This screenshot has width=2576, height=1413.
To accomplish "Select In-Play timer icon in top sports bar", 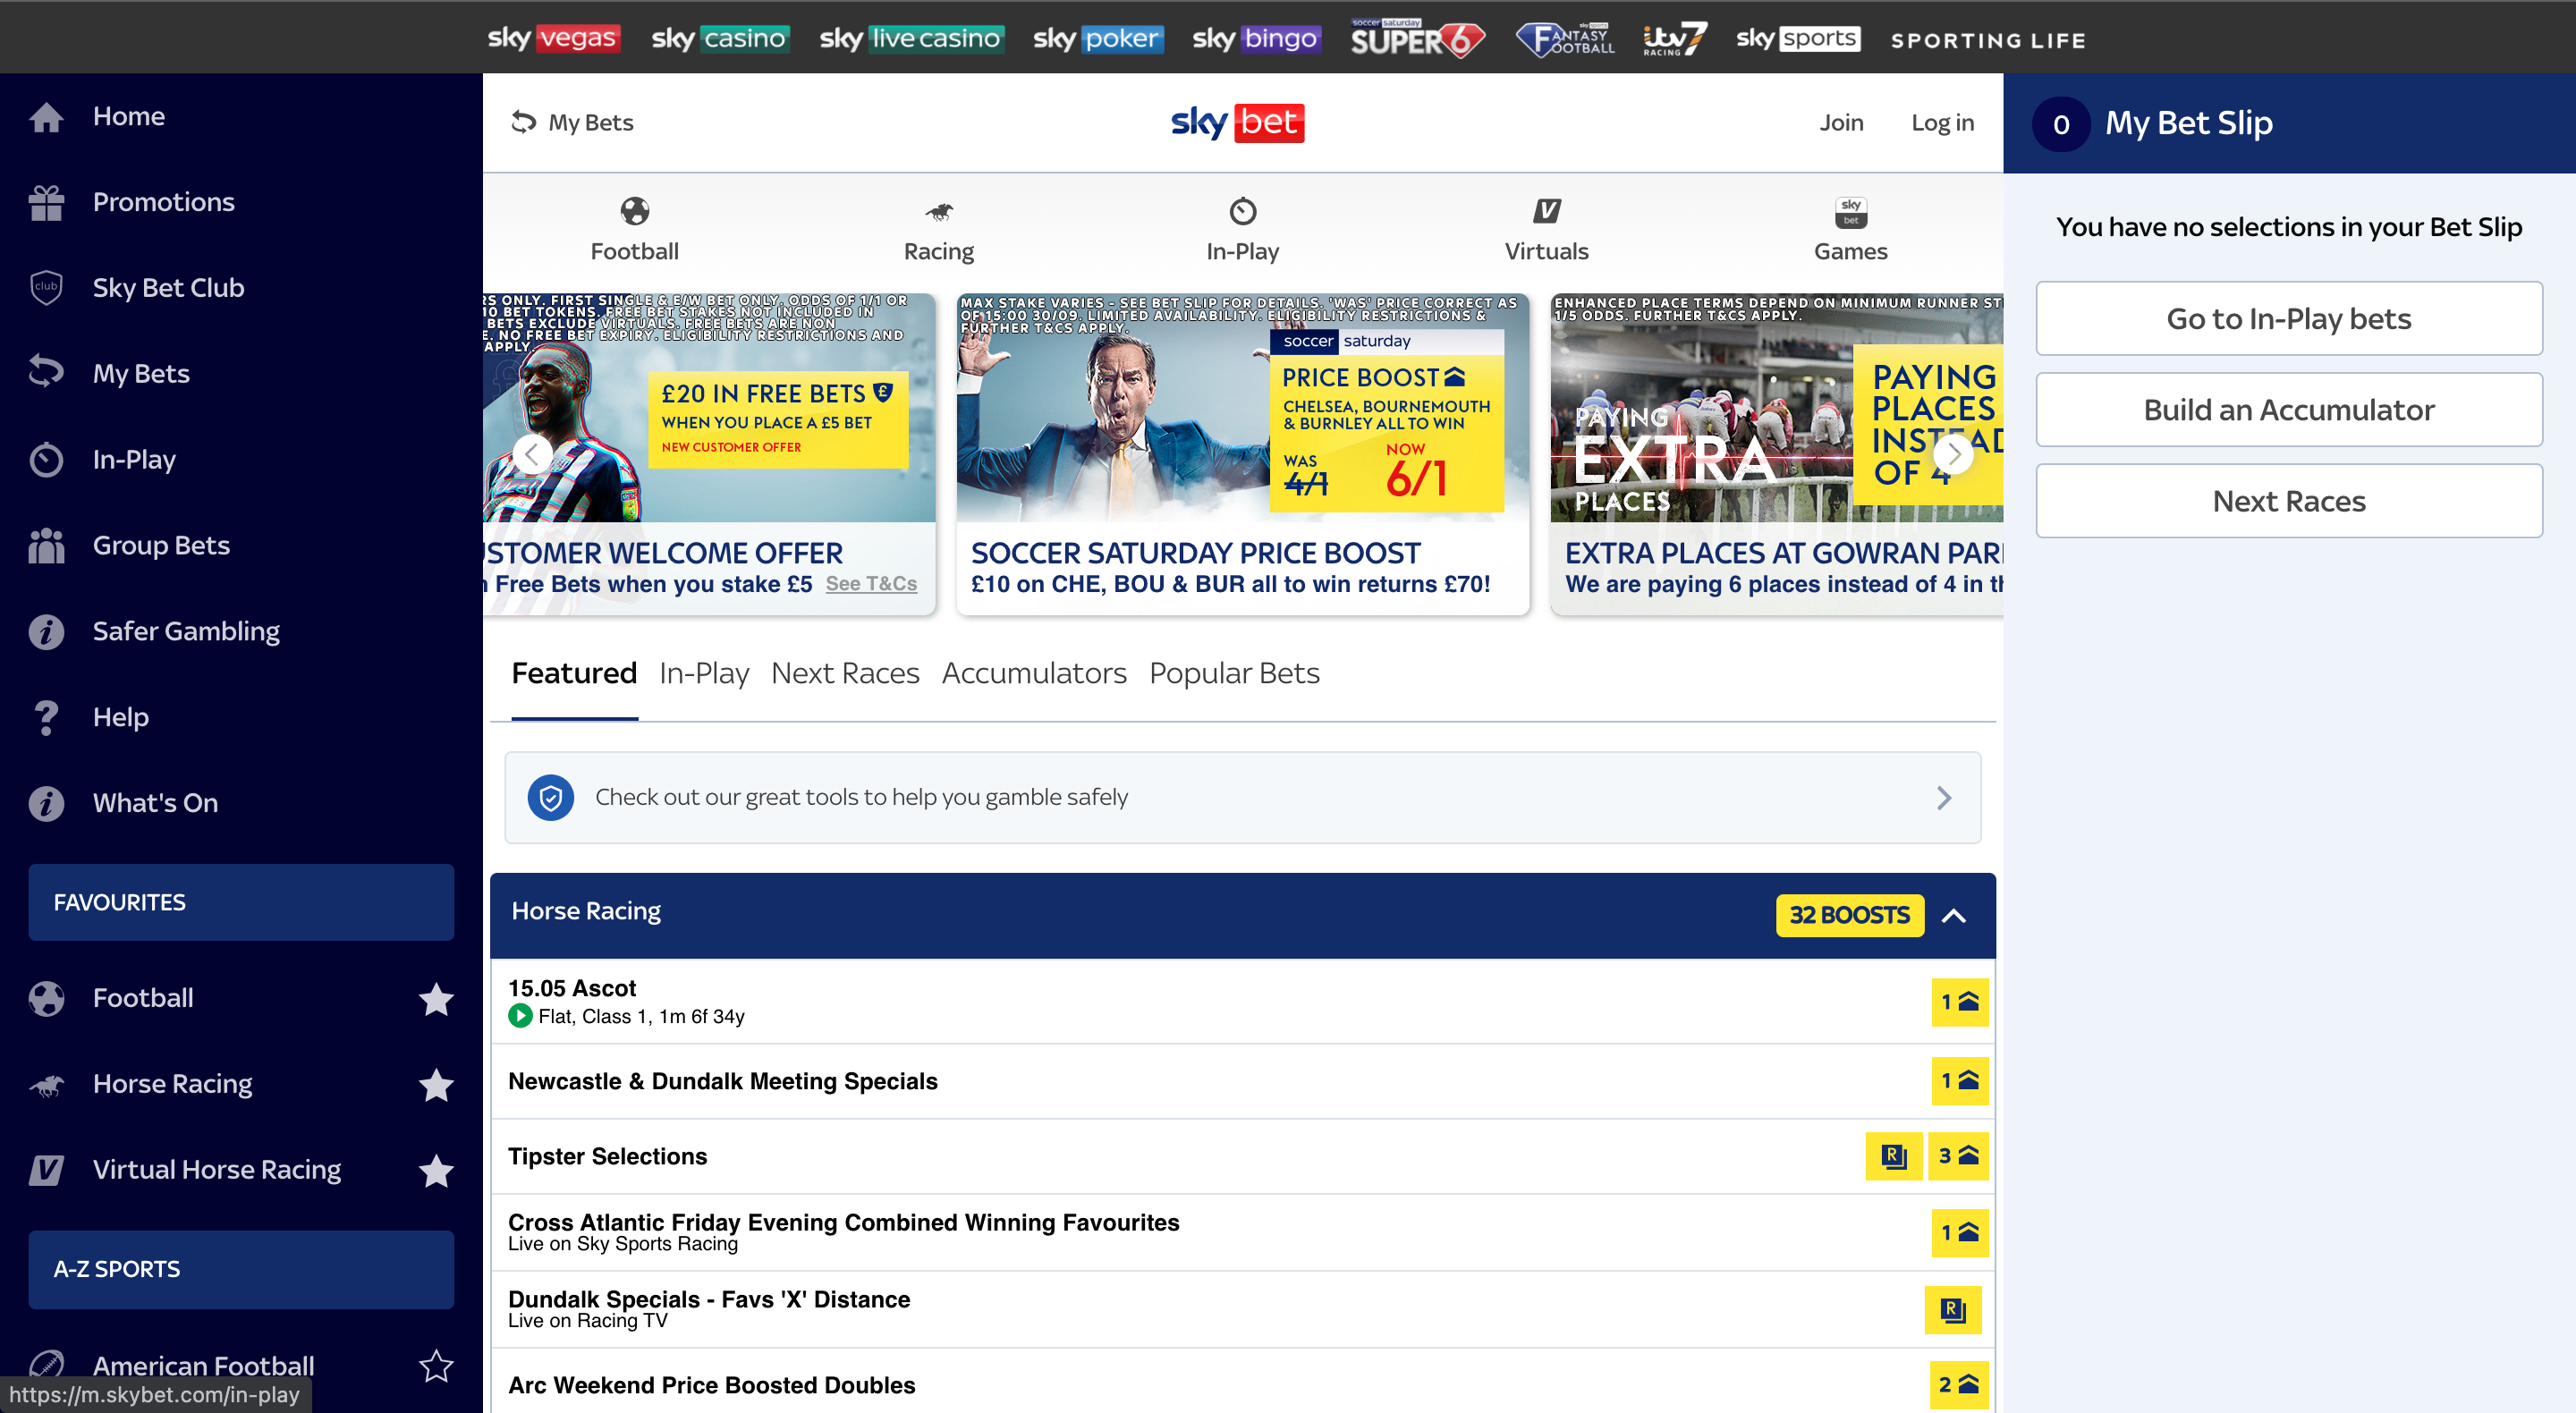I will (1242, 211).
